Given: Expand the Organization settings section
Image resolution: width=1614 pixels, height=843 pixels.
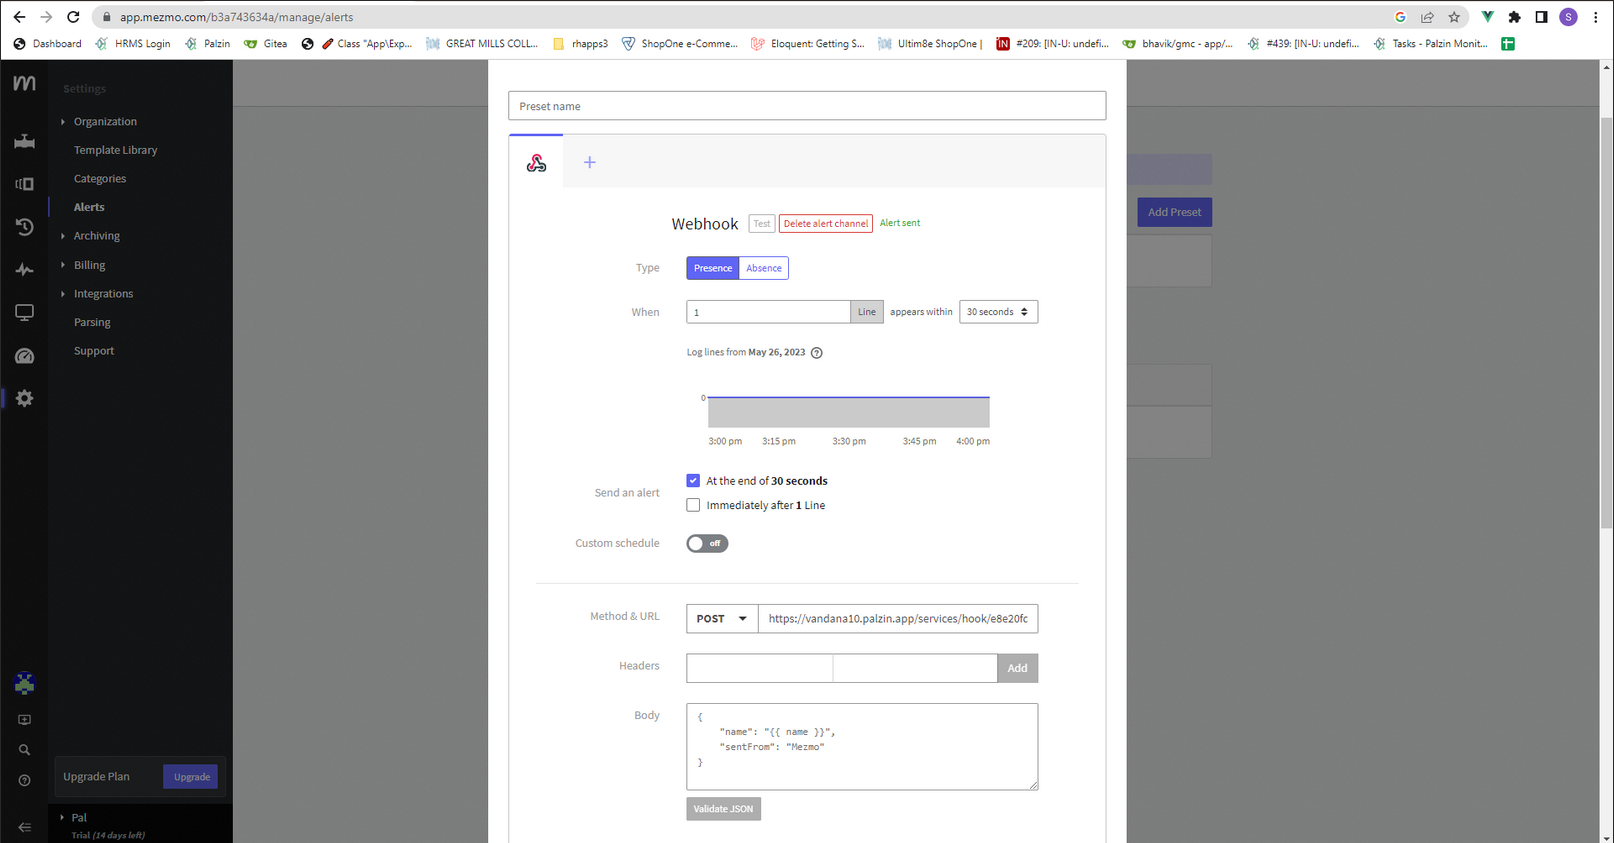Looking at the screenshot, I should 105,122.
